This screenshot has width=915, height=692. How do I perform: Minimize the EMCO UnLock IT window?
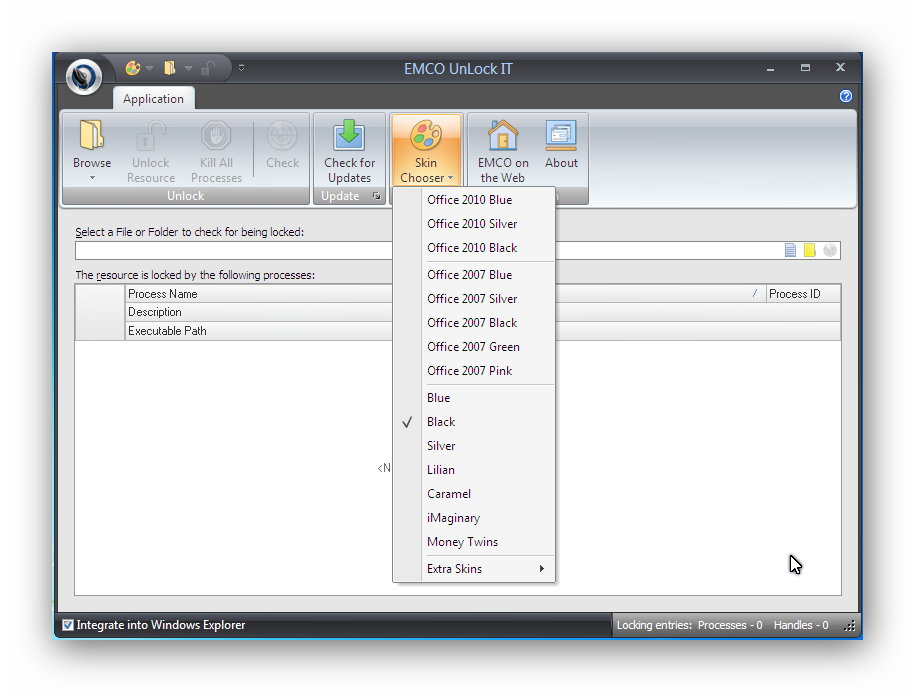(x=770, y=68)
